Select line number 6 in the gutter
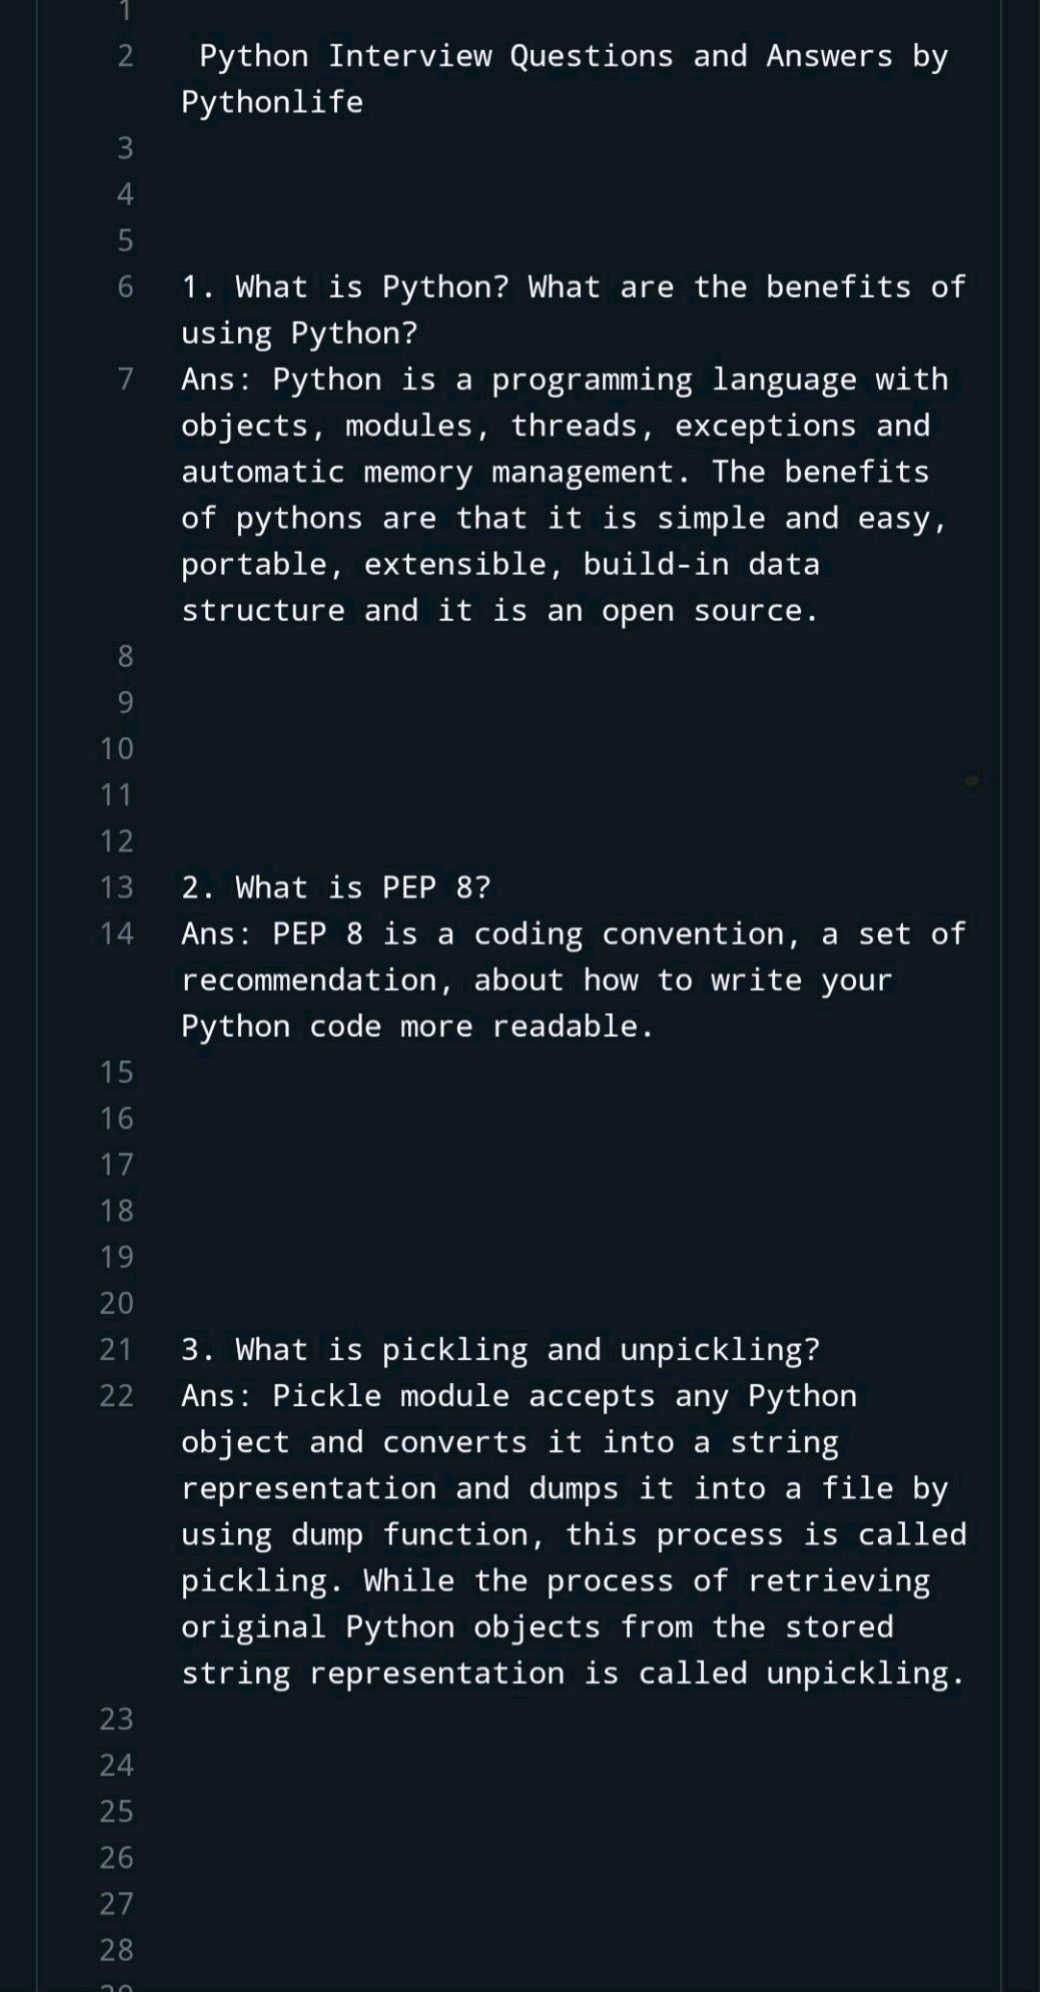 point(125,287)
